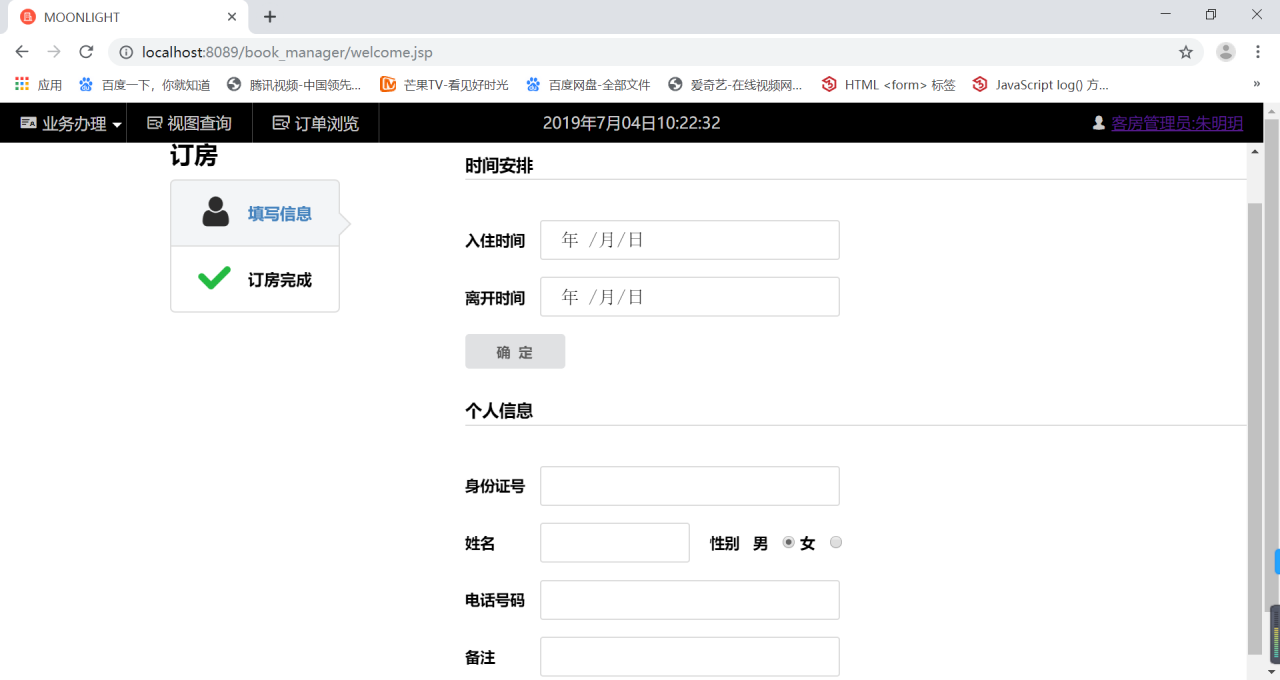Click the browser forward arrow
The image size is (1280, 680).
[54, 52]
